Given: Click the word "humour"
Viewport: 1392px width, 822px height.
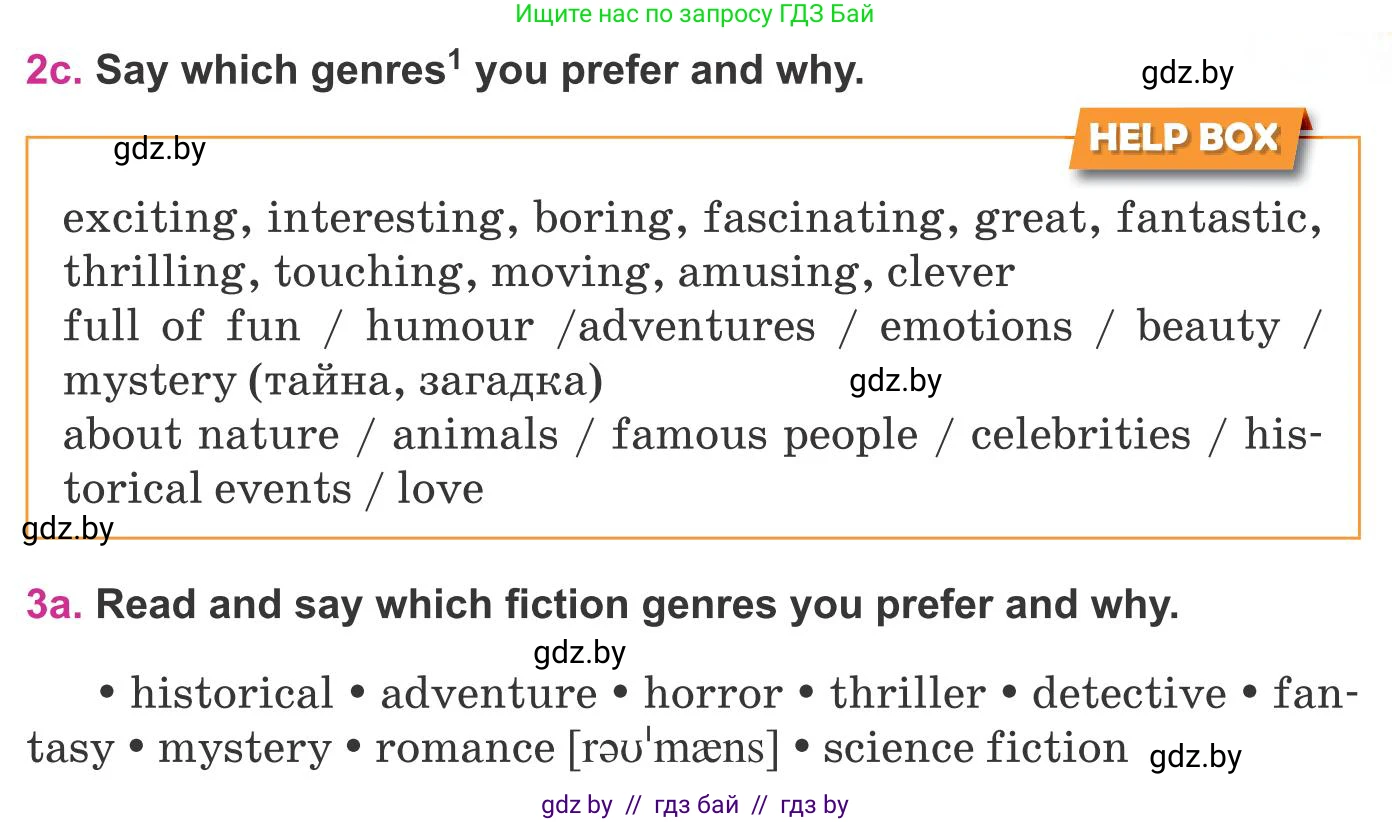Looking at the screenshot, I should coord(449,327).
